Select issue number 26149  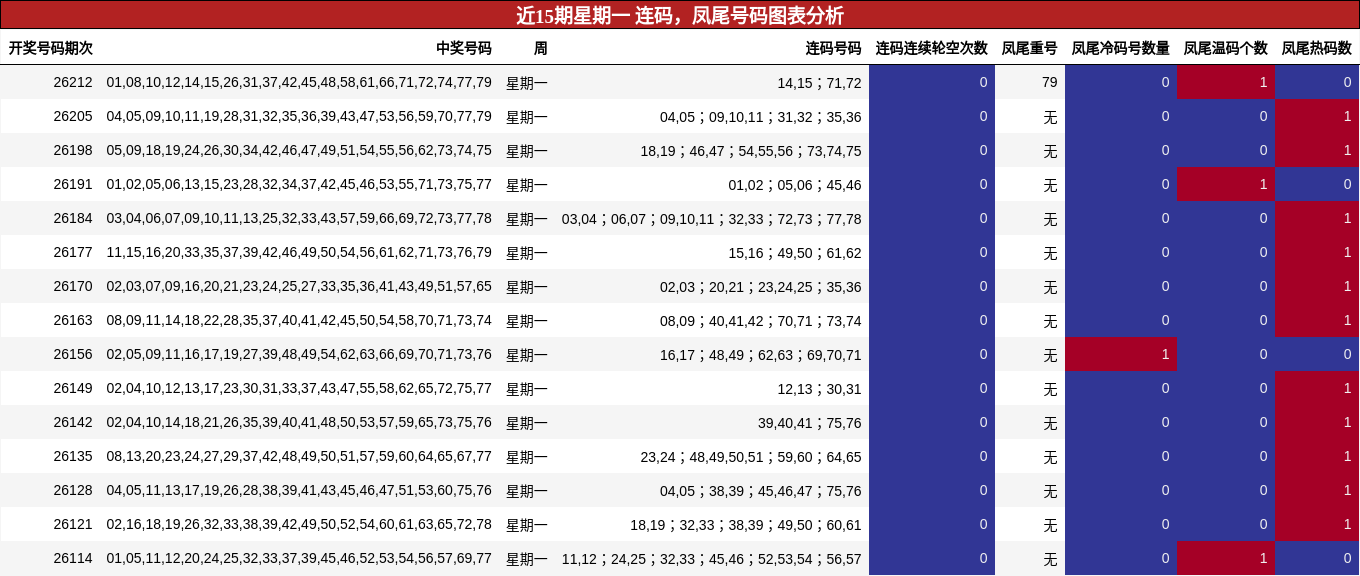click(73, 388)
